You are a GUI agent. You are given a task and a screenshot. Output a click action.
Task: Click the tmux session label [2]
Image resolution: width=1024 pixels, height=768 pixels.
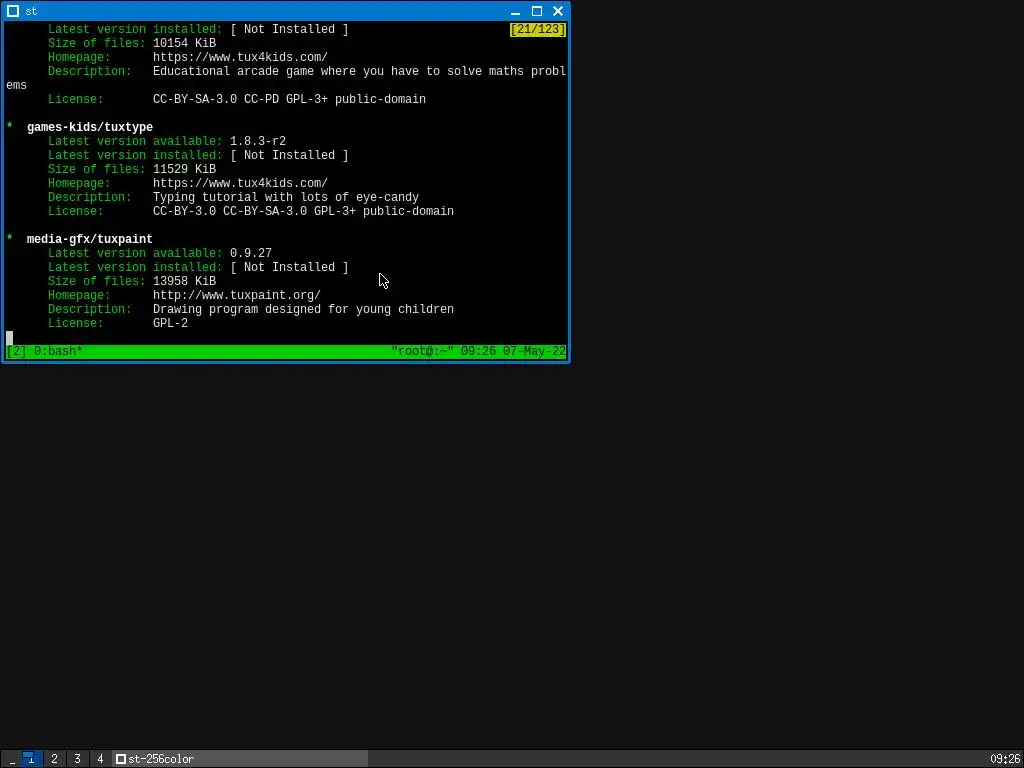tap(16, 351)
